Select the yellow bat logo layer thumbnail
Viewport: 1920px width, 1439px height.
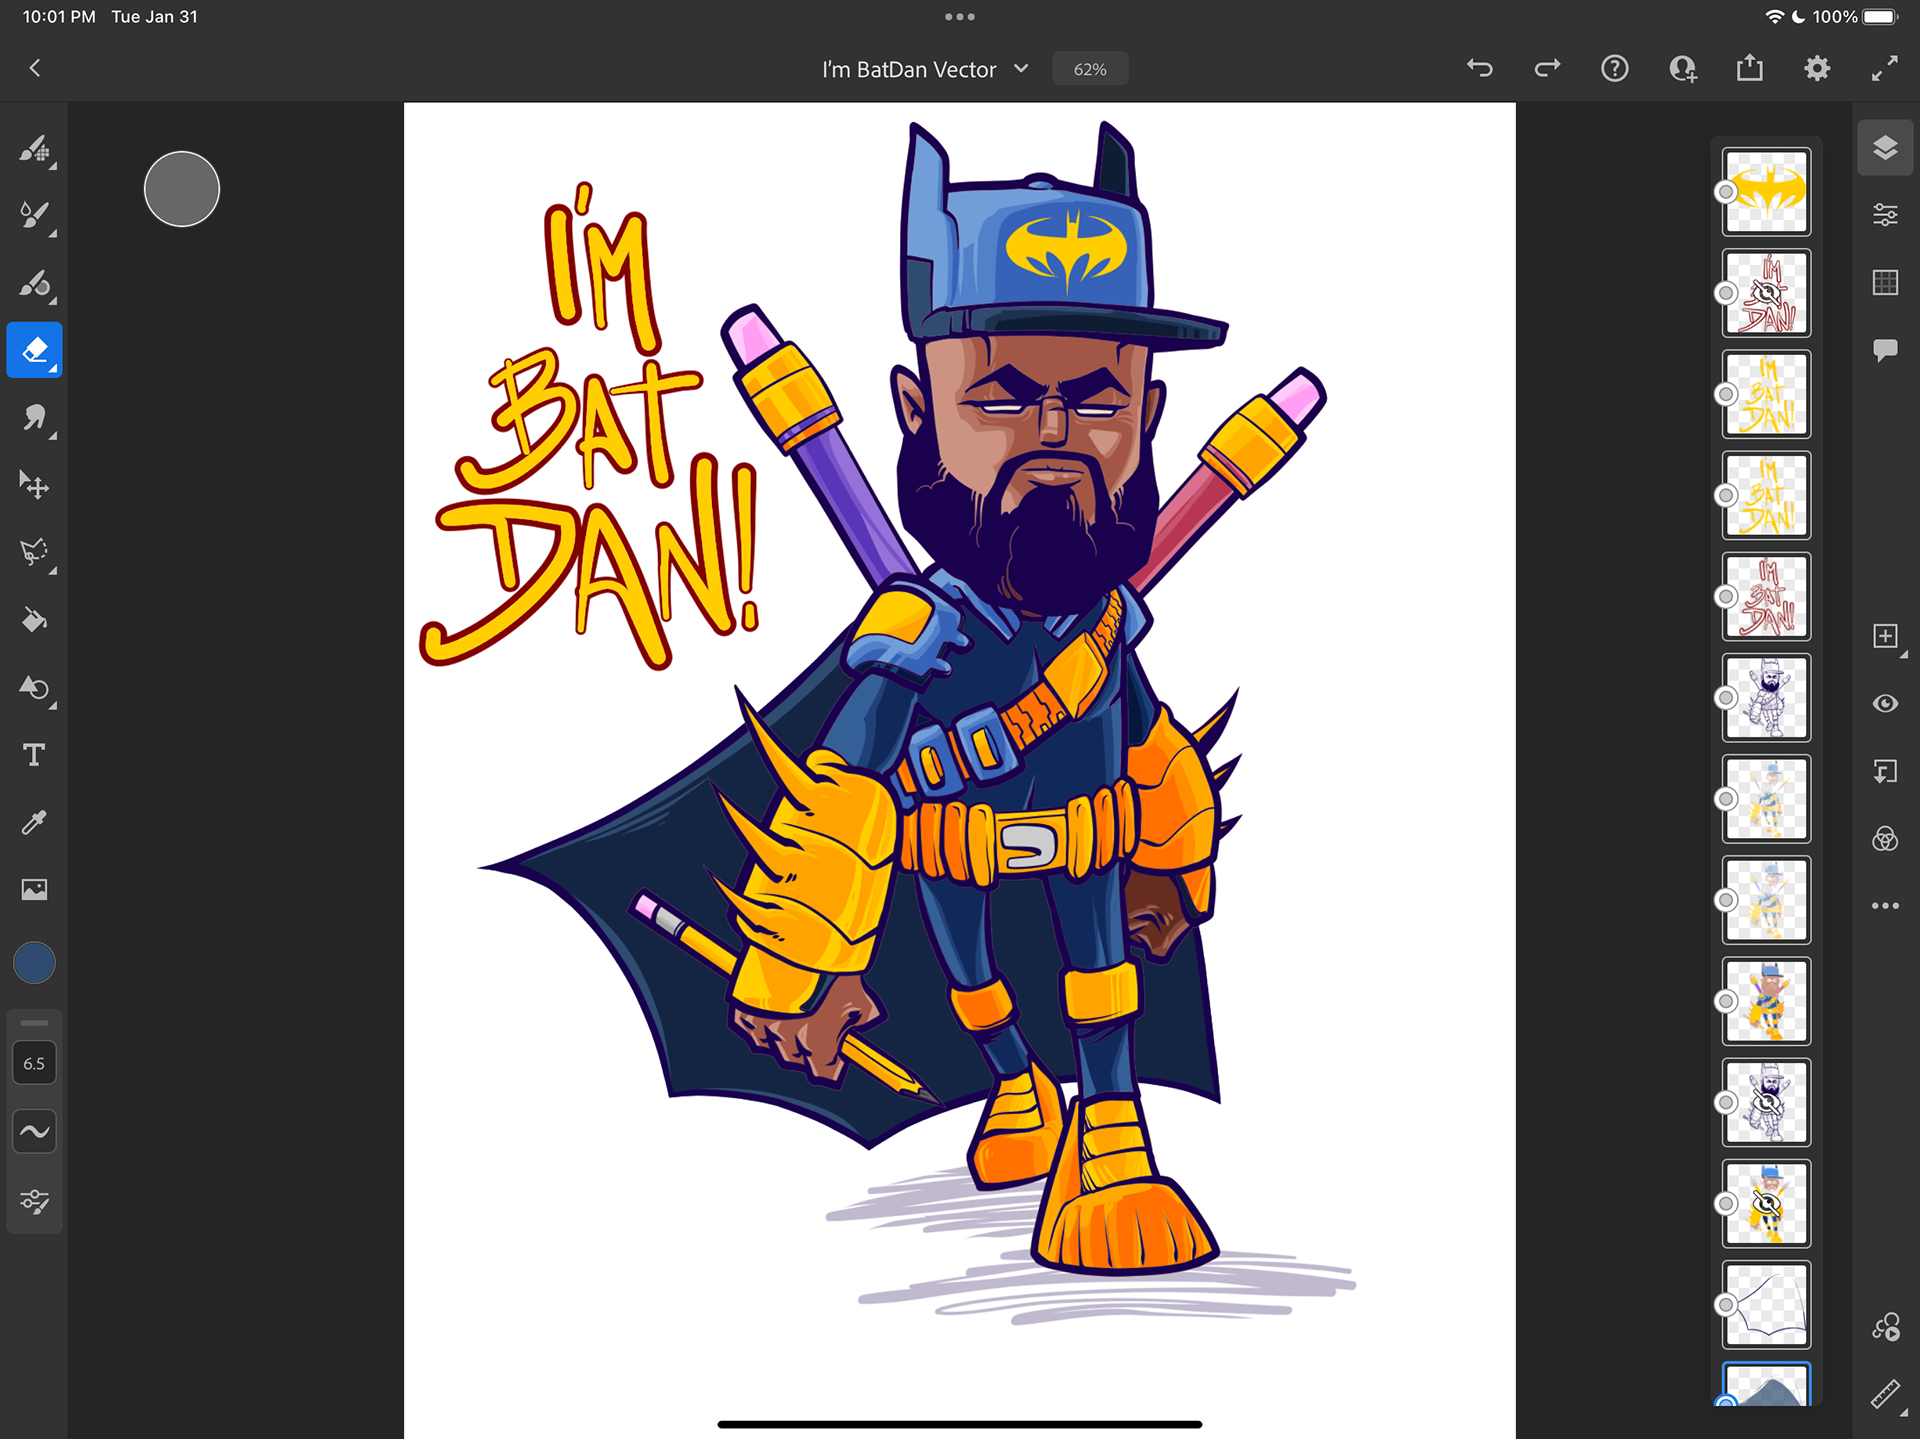coord(1766,192)
